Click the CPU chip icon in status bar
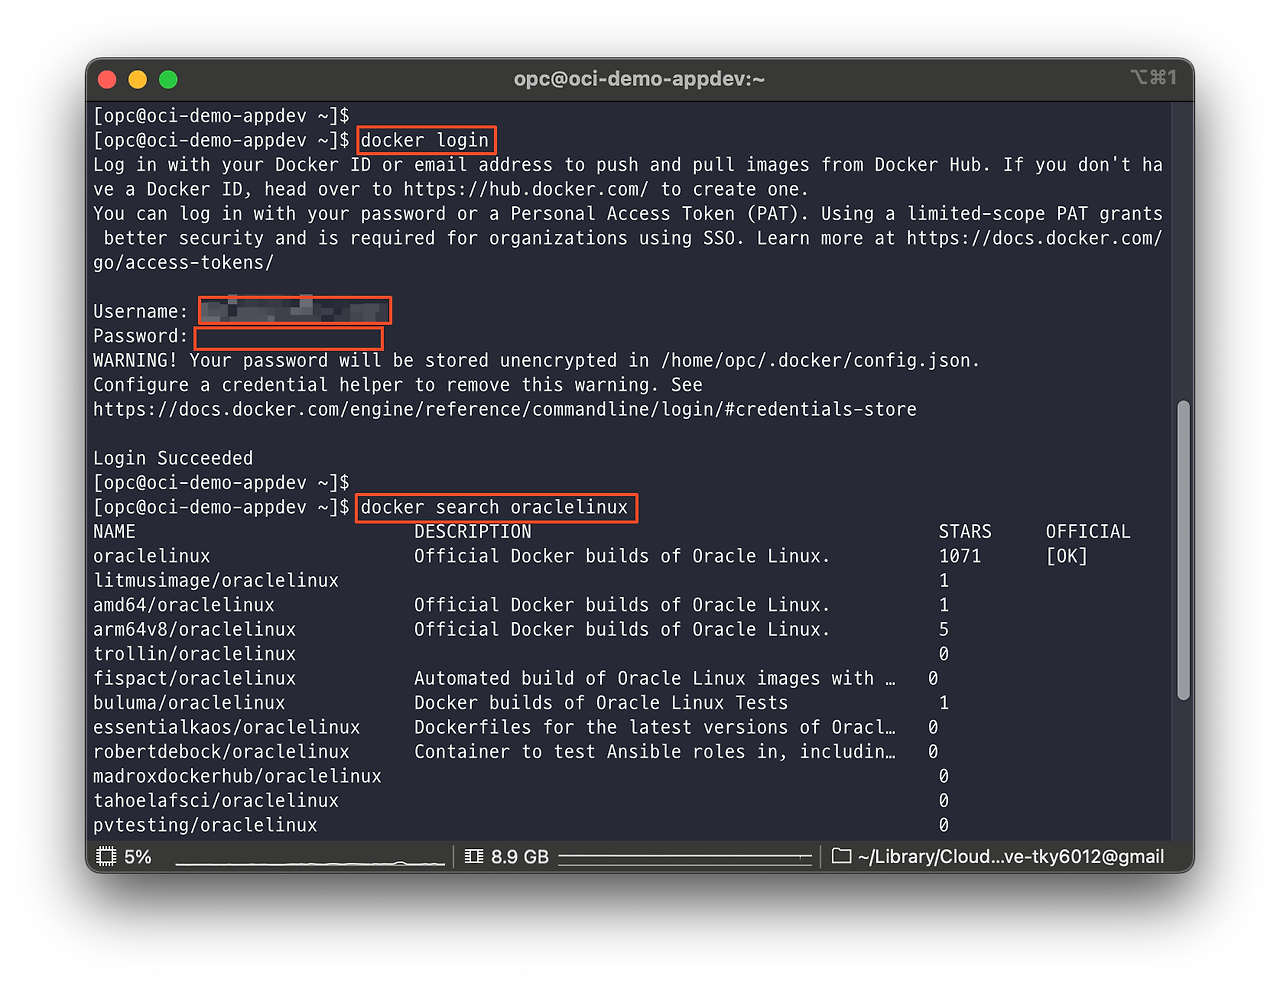1280x986 pixels. (x=106, y=857)
